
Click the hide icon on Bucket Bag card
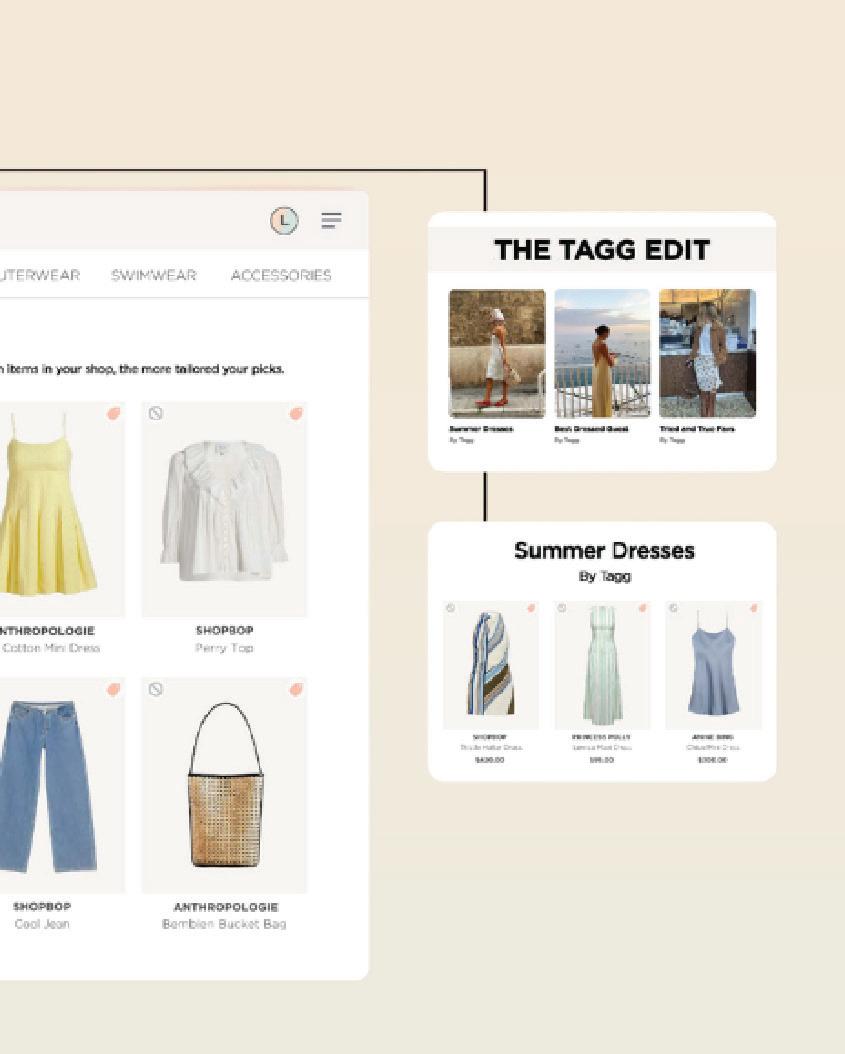coord(156,689)
